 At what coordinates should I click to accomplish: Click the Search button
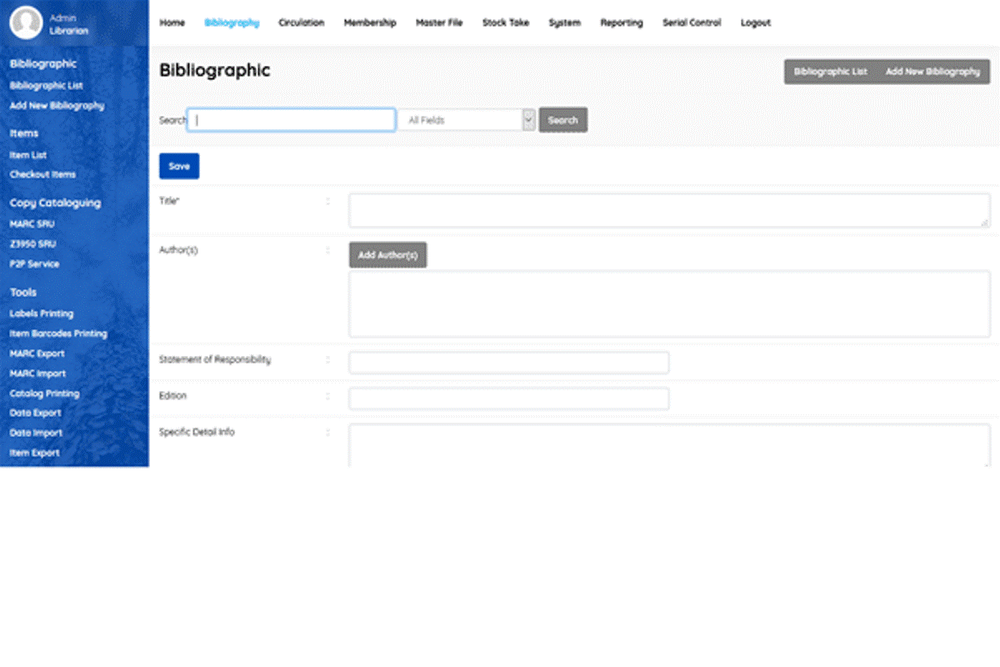click(x=563, y=119)
